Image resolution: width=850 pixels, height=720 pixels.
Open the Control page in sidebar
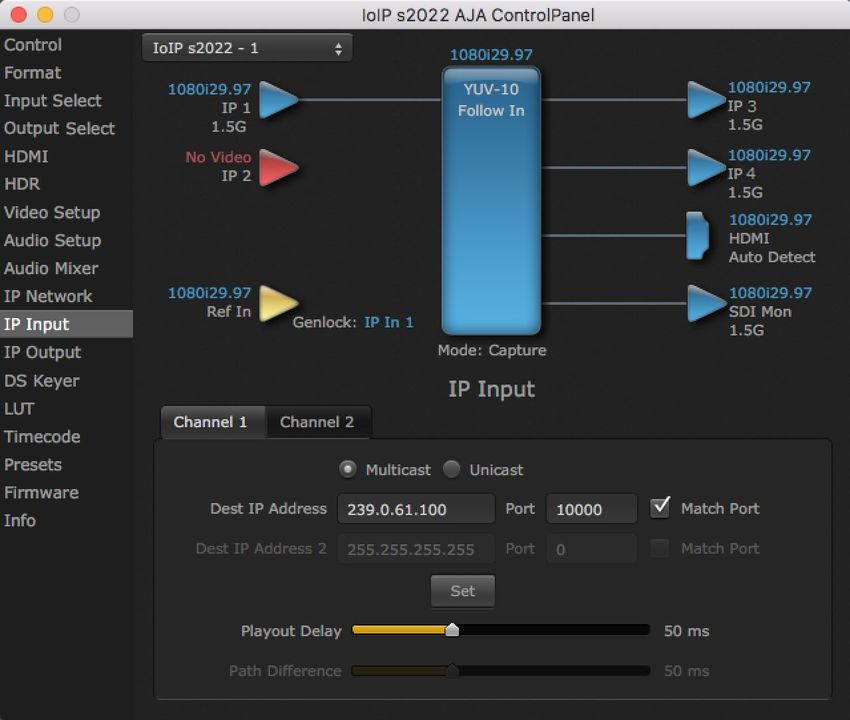pyautogui.click(x=66, y=44)
